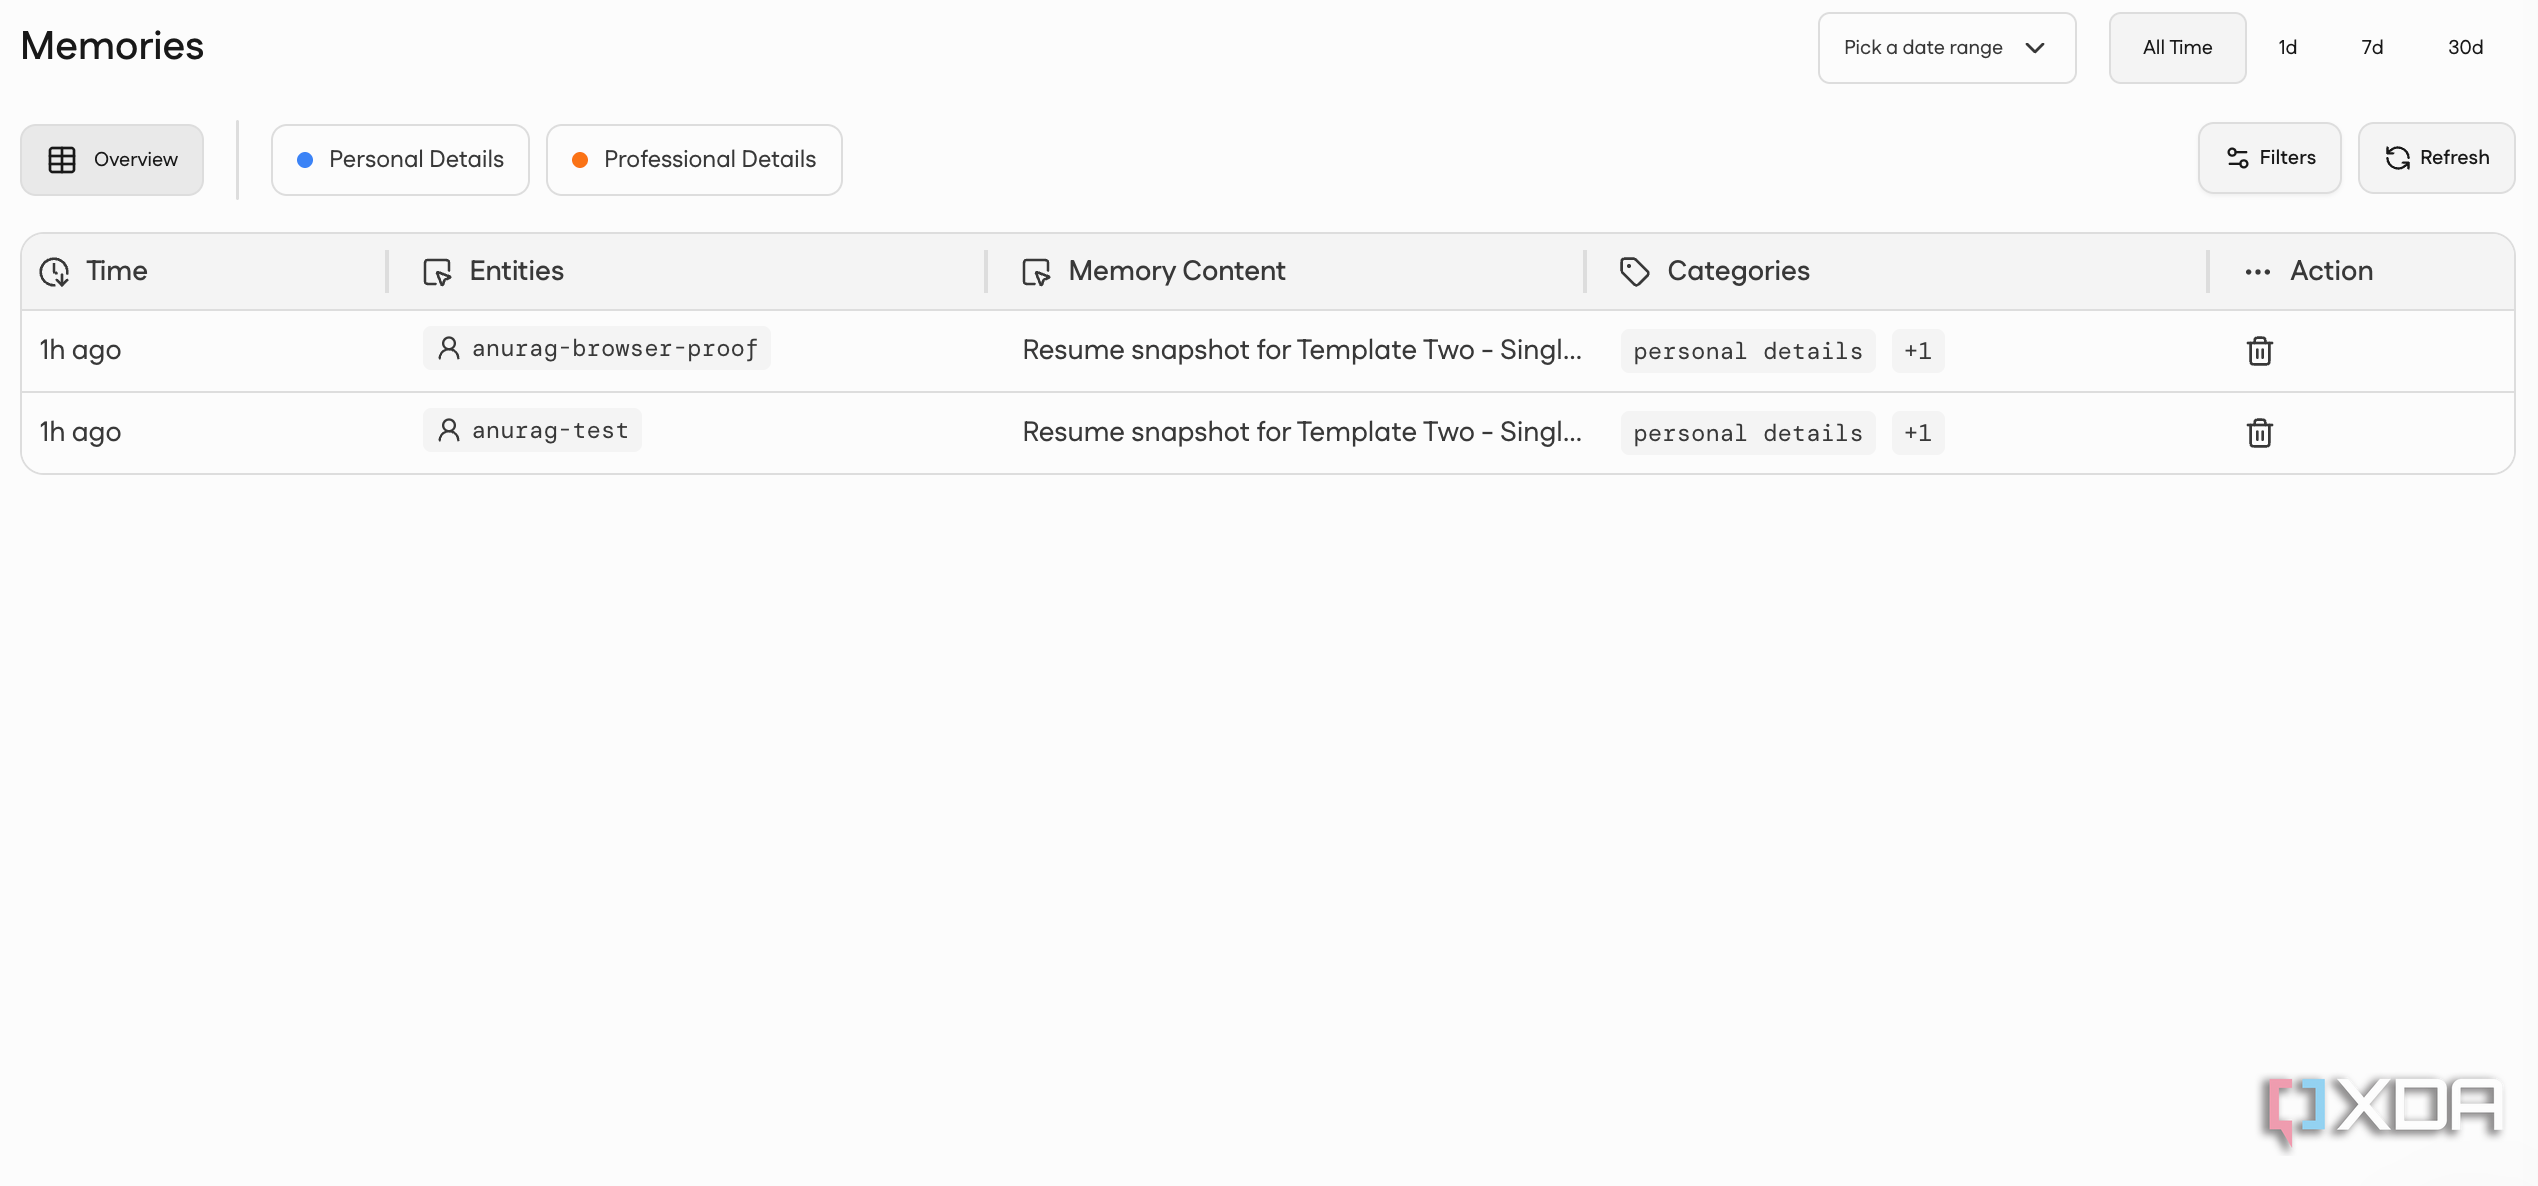Expand the +1 categories on first row
This screenshot has height=1186, width=2538.
pyautogui.click(x=1917, y=351)
